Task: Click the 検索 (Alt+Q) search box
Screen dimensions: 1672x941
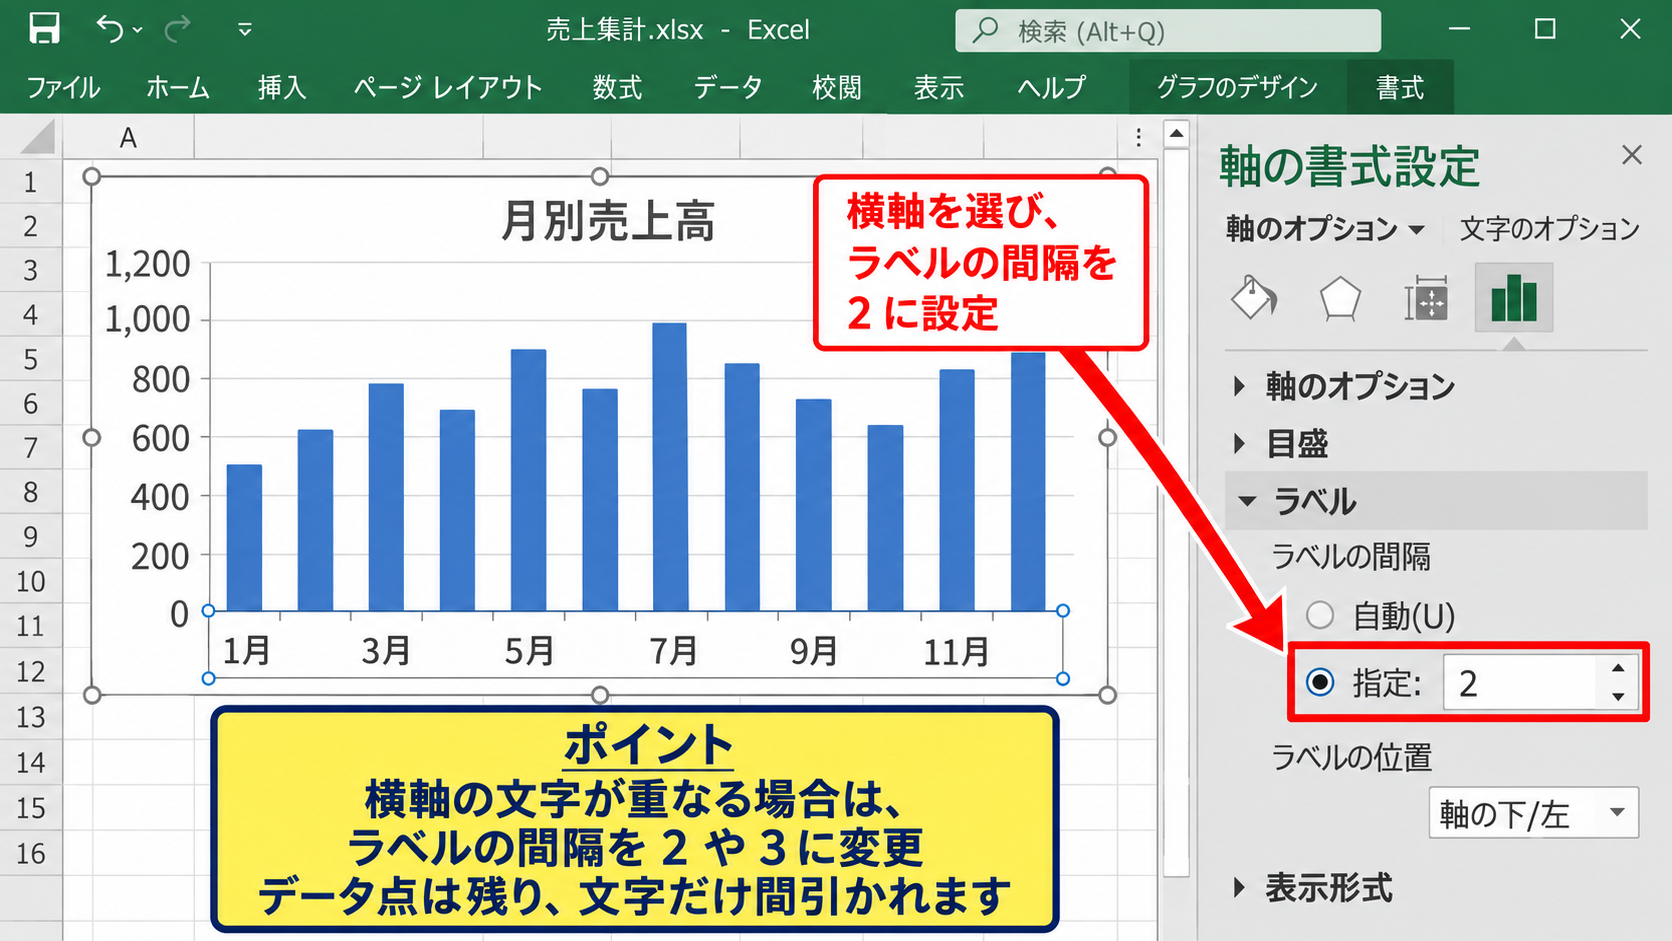Action: pyautogui.click(x=1168, y=31)
